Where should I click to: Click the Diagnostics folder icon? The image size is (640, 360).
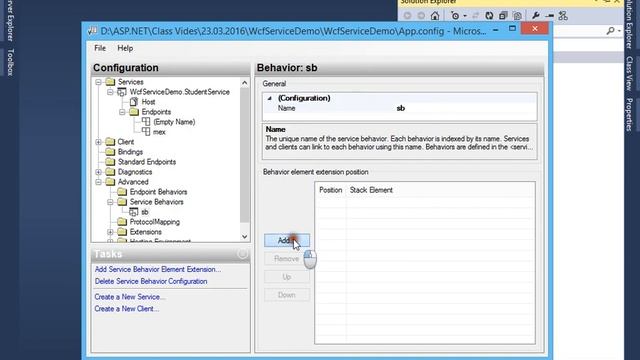point(110,172)
